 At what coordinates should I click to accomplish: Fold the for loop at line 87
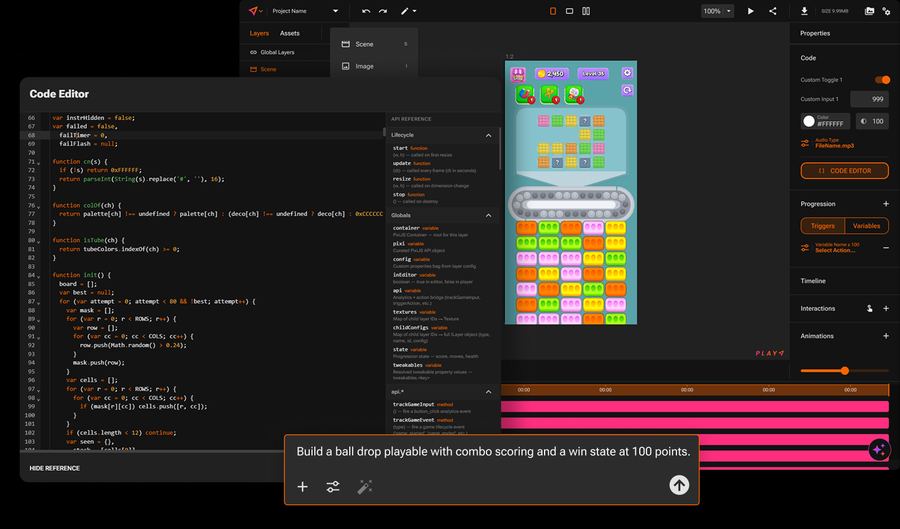38,303
